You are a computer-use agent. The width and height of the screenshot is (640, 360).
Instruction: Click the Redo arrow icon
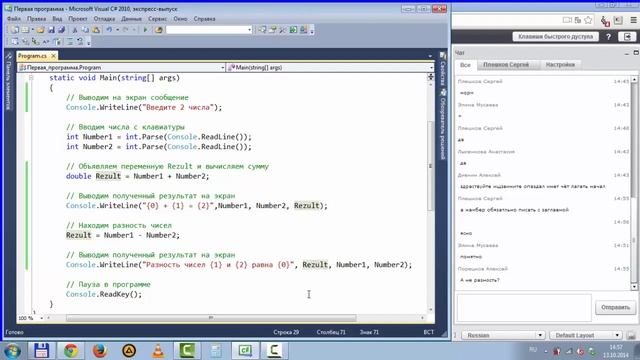[125, 30]
